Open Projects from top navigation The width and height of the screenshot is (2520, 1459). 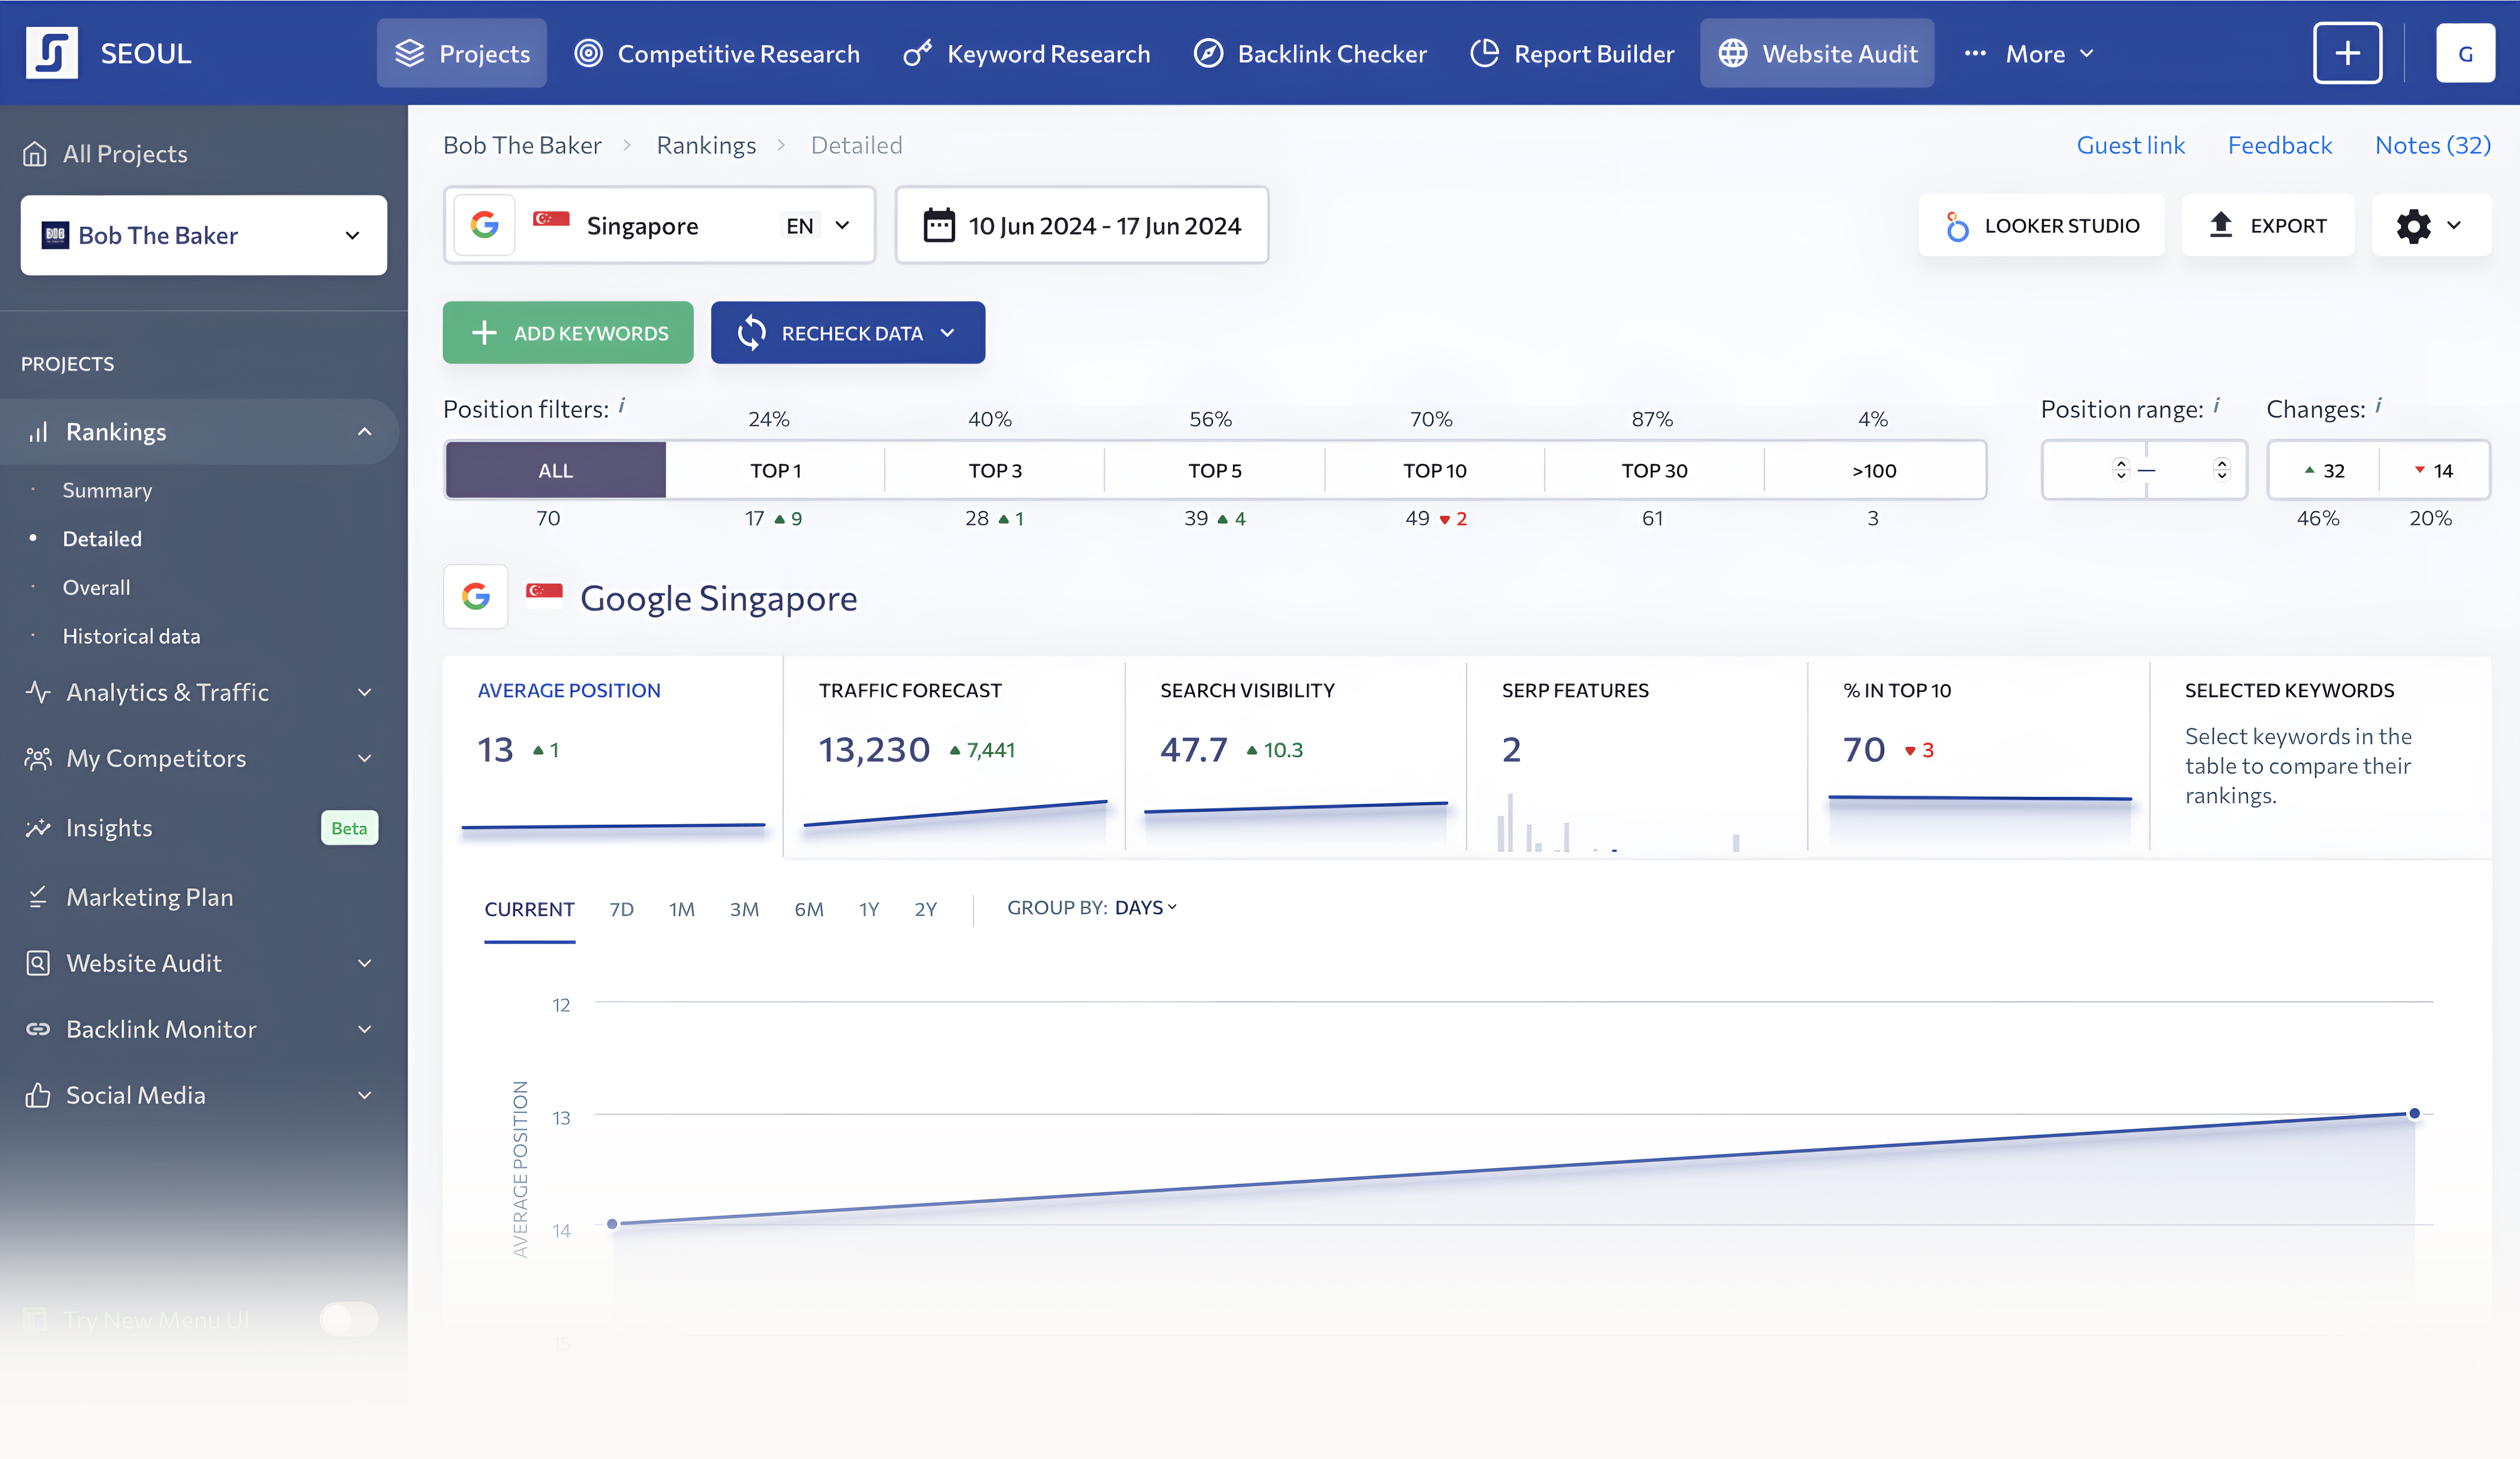pyautogui.click(x=462, y=53)
